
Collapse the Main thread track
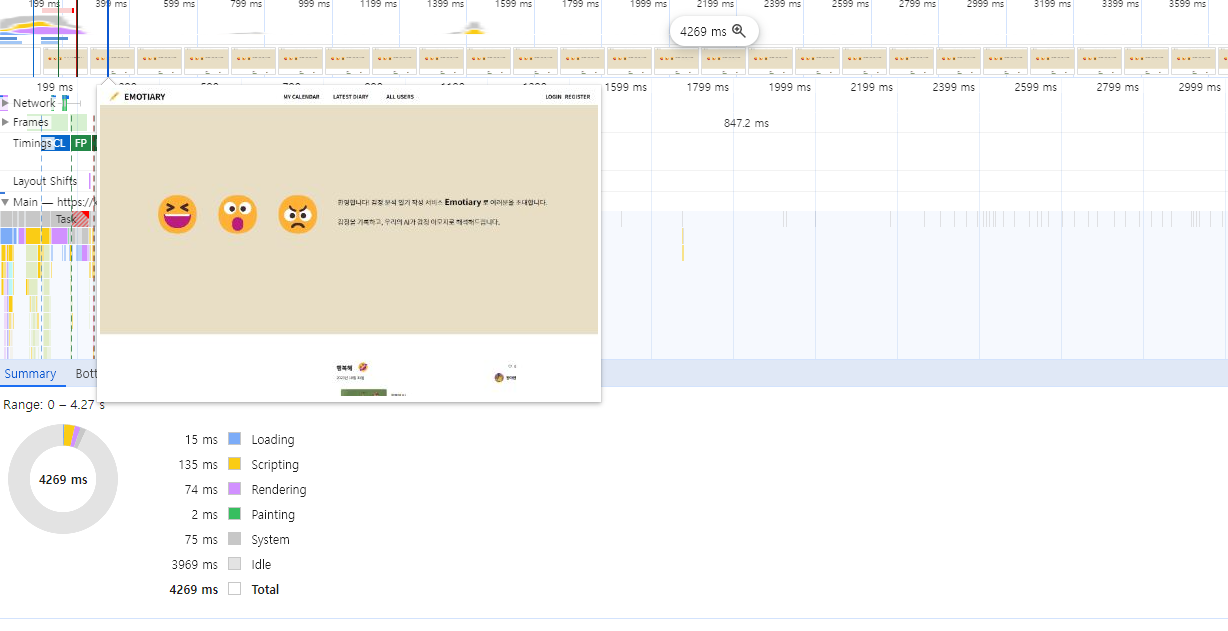pyautogui.click(x=5, y=202)
